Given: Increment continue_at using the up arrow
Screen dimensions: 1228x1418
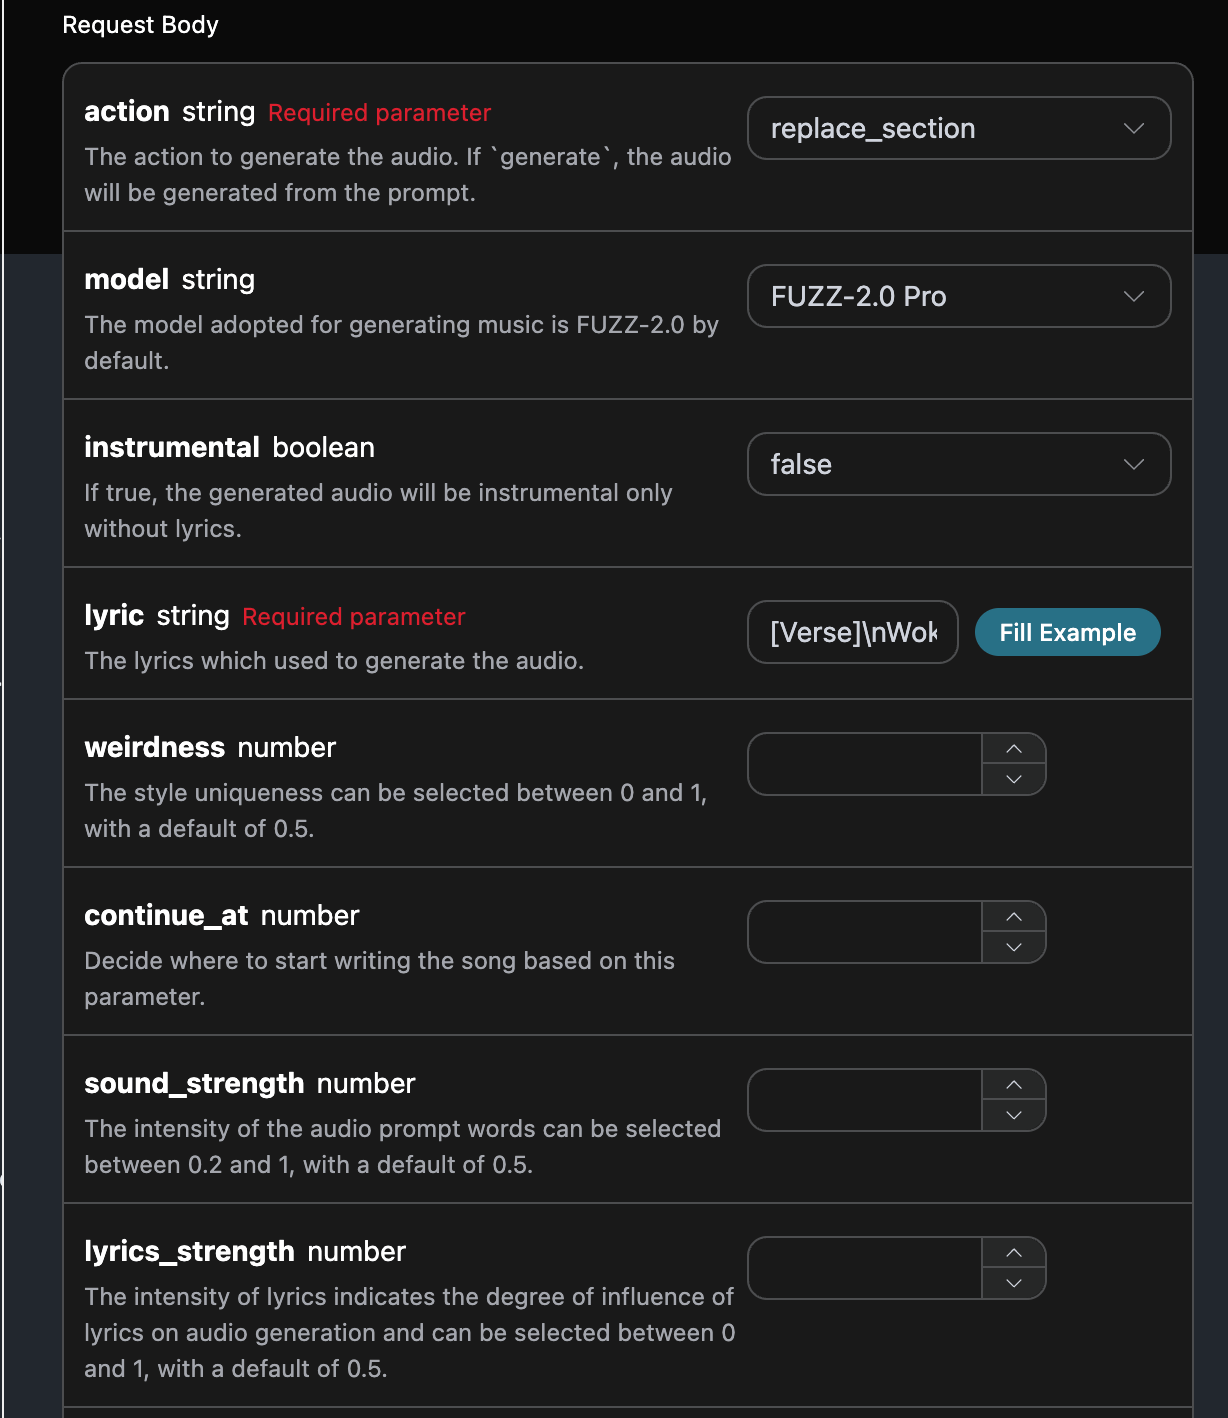Looking at the screenshot, I should point(1014,917).
